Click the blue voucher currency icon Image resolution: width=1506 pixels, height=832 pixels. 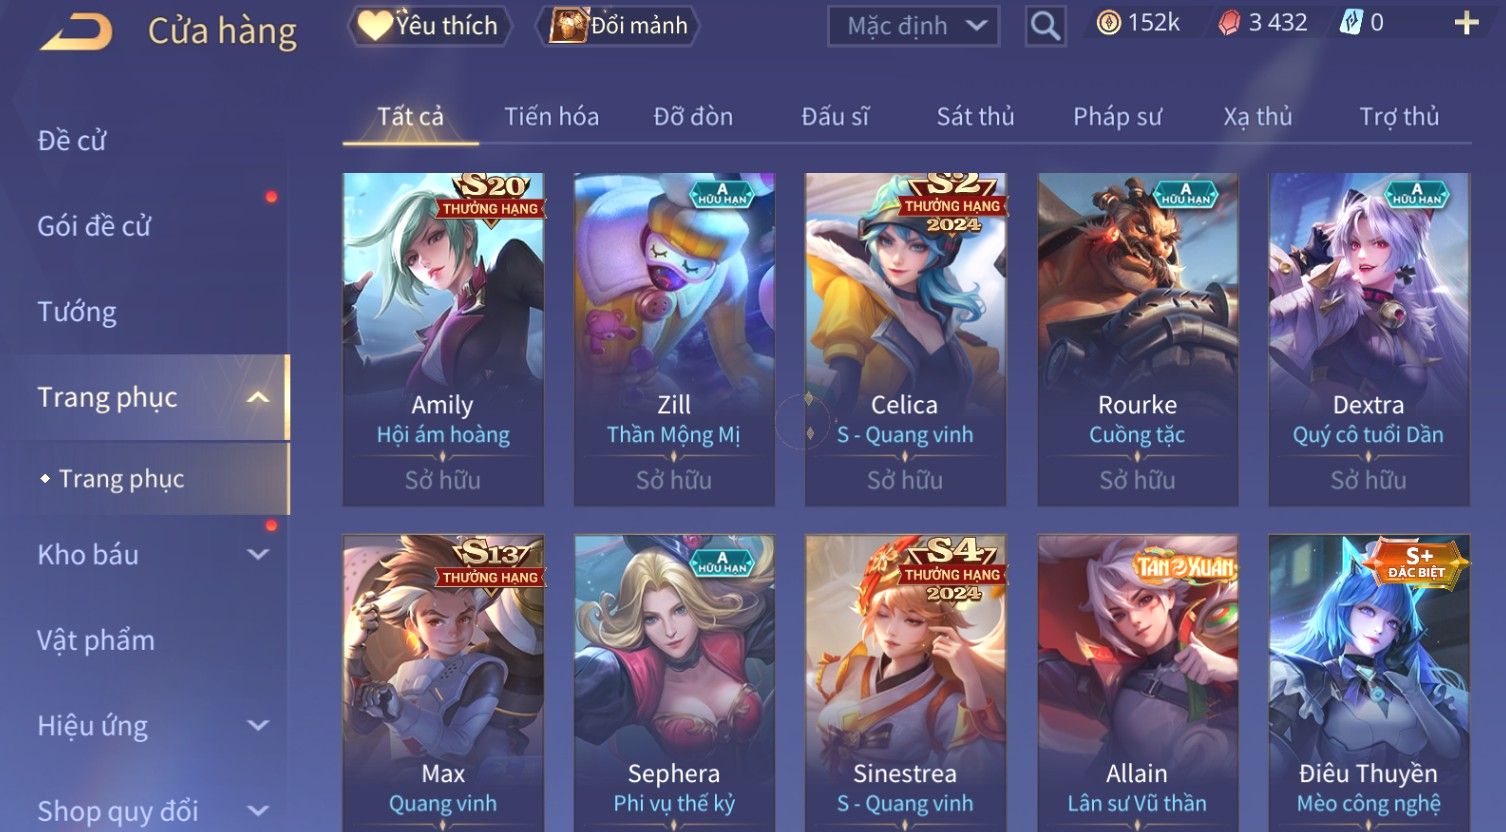point(1351,23)
